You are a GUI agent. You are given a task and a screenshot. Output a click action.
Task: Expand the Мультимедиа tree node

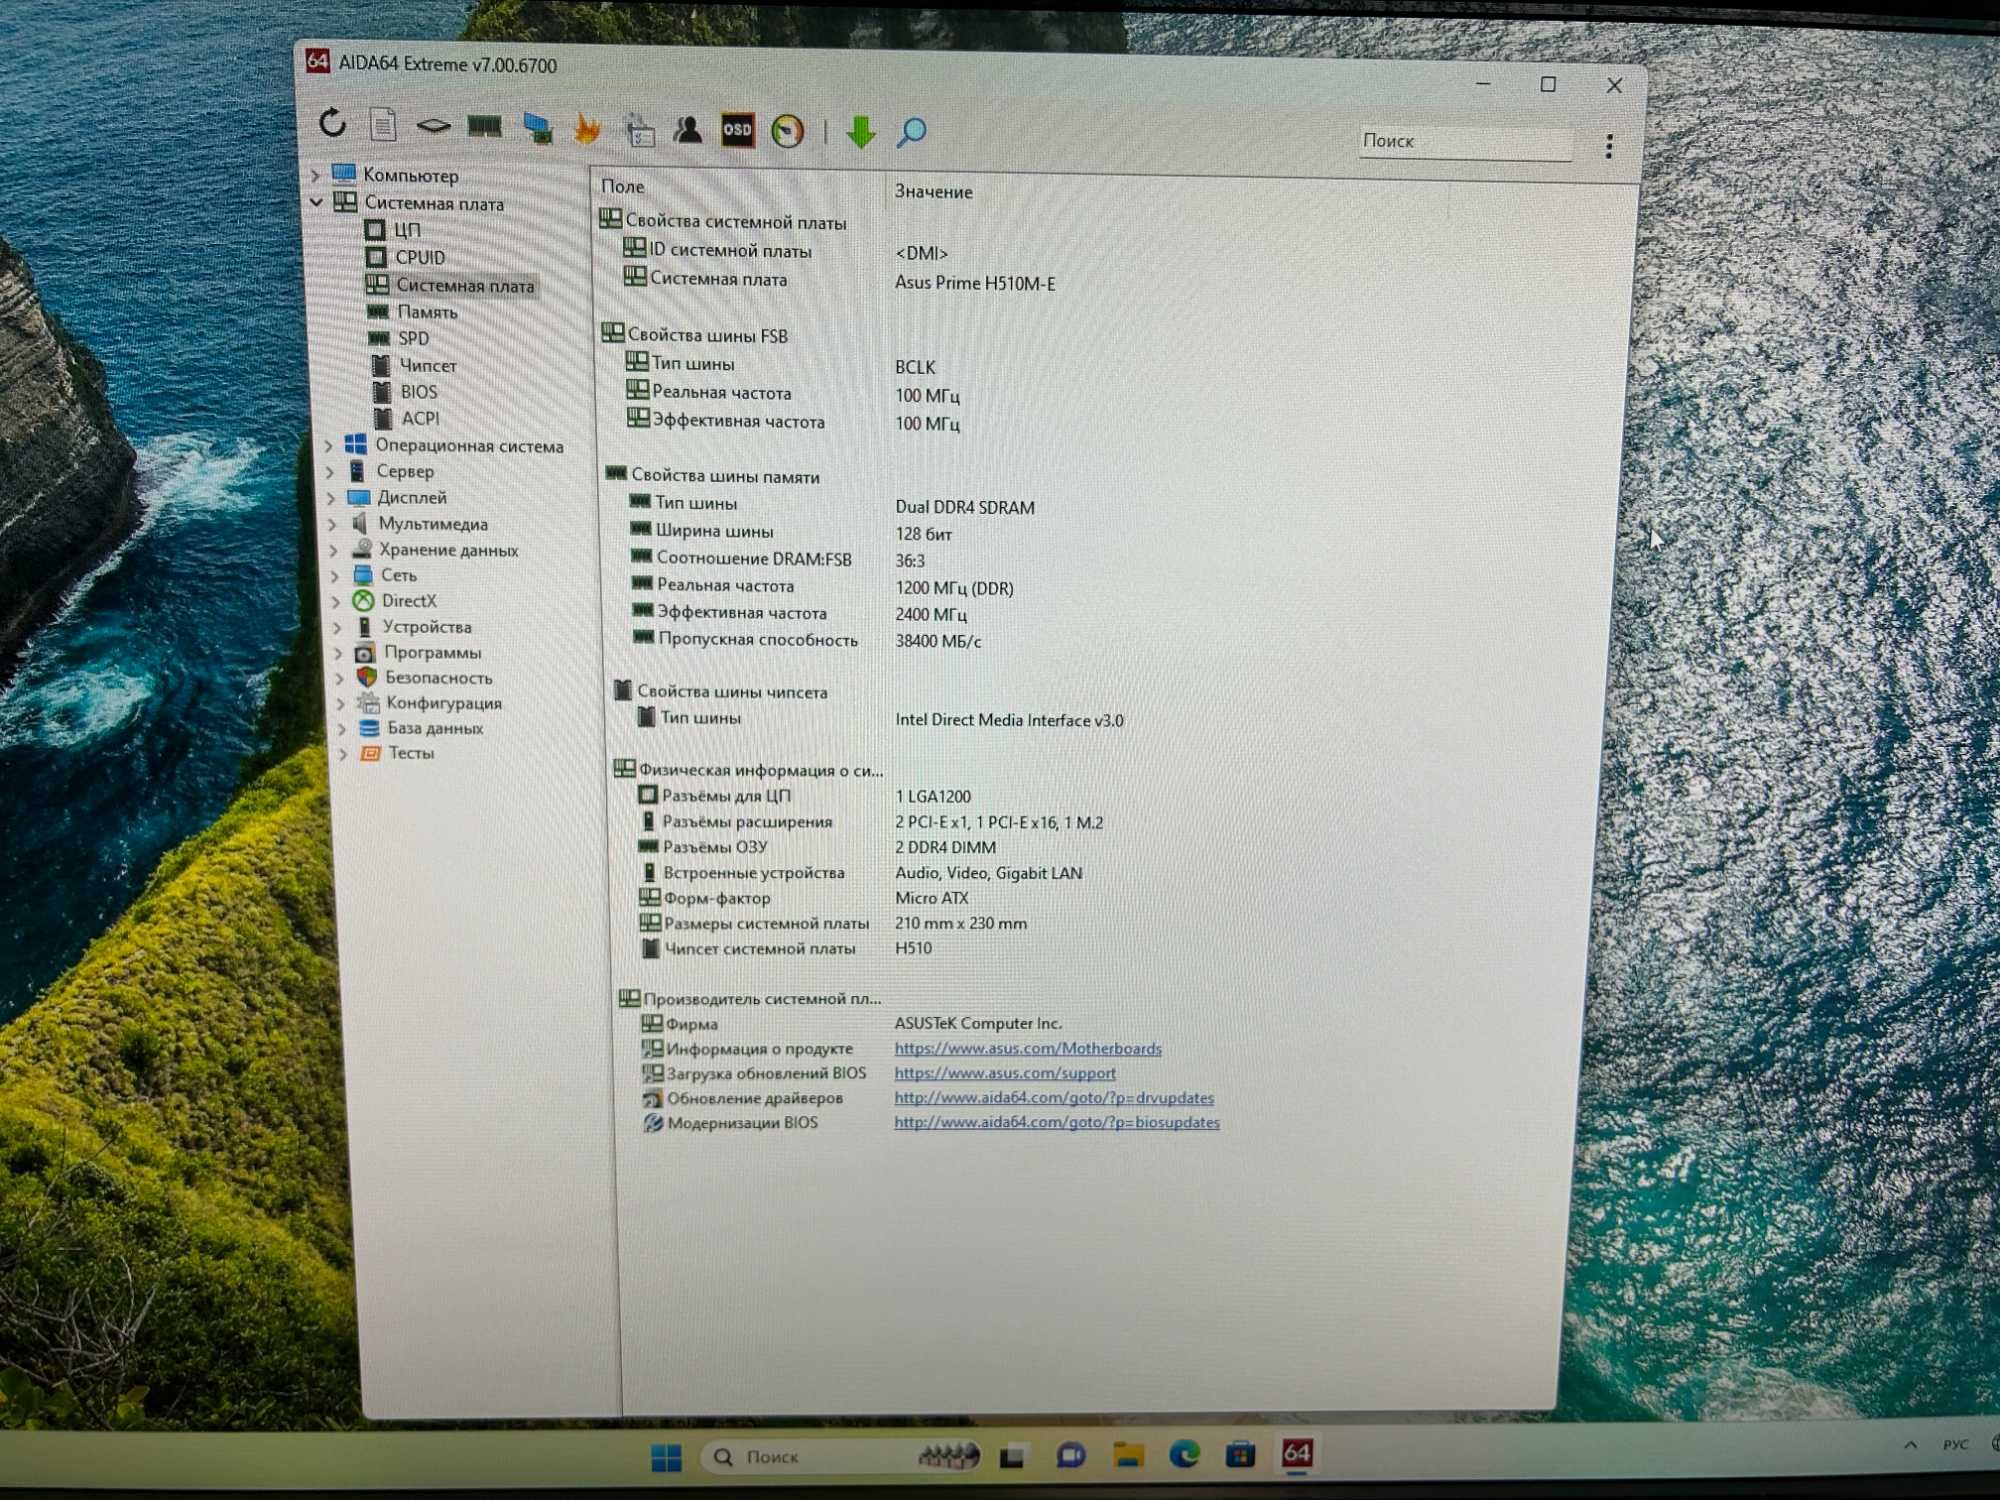[x=333, y=523]
